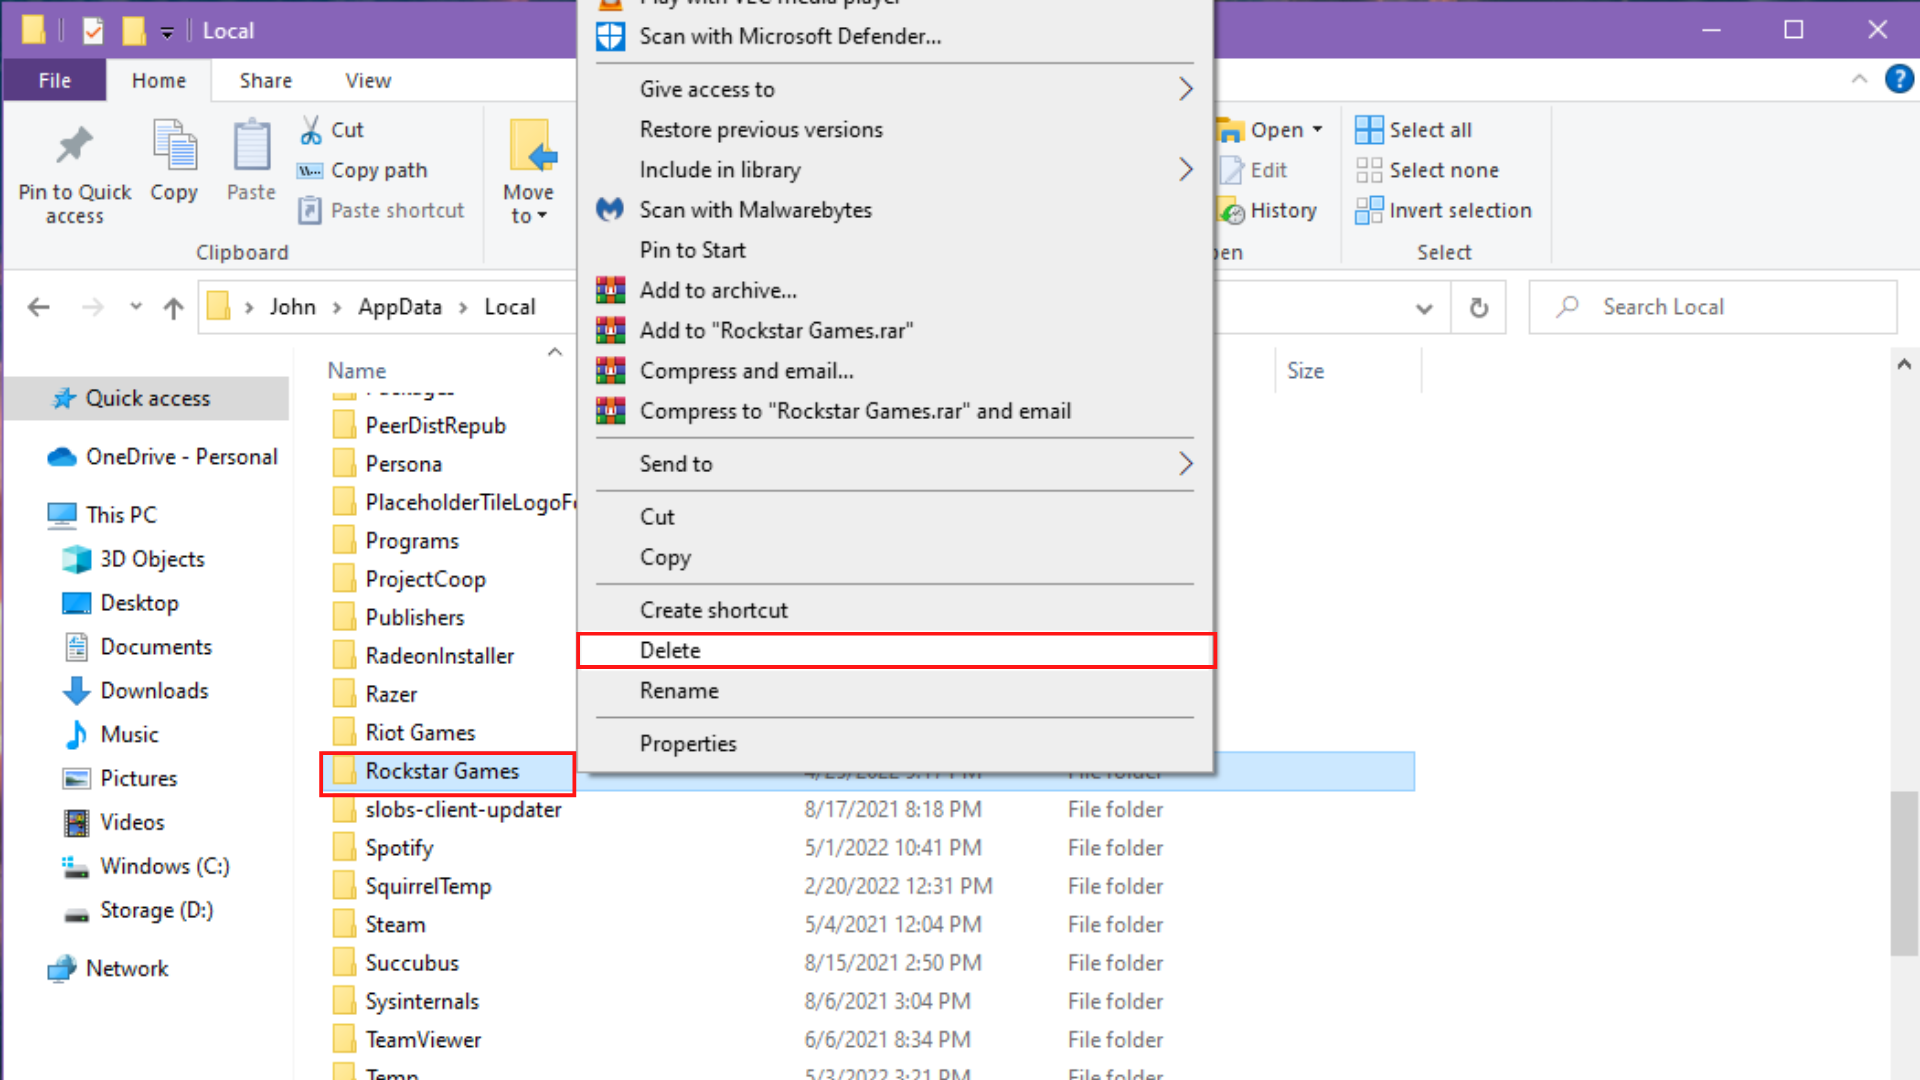Select the Music note icon in sidebar
The image size is (1920, 1080).
[76, 735]
